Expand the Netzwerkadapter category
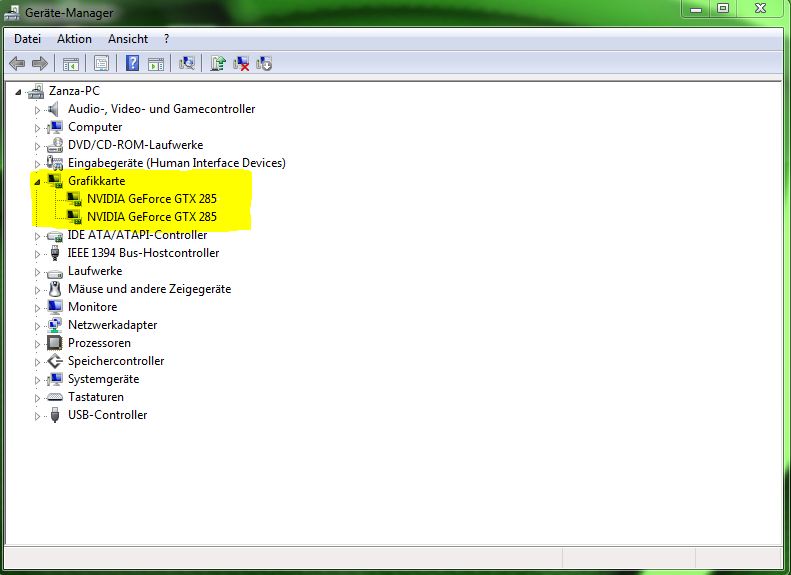The image size is (791, 575). [x=37, y=326]
